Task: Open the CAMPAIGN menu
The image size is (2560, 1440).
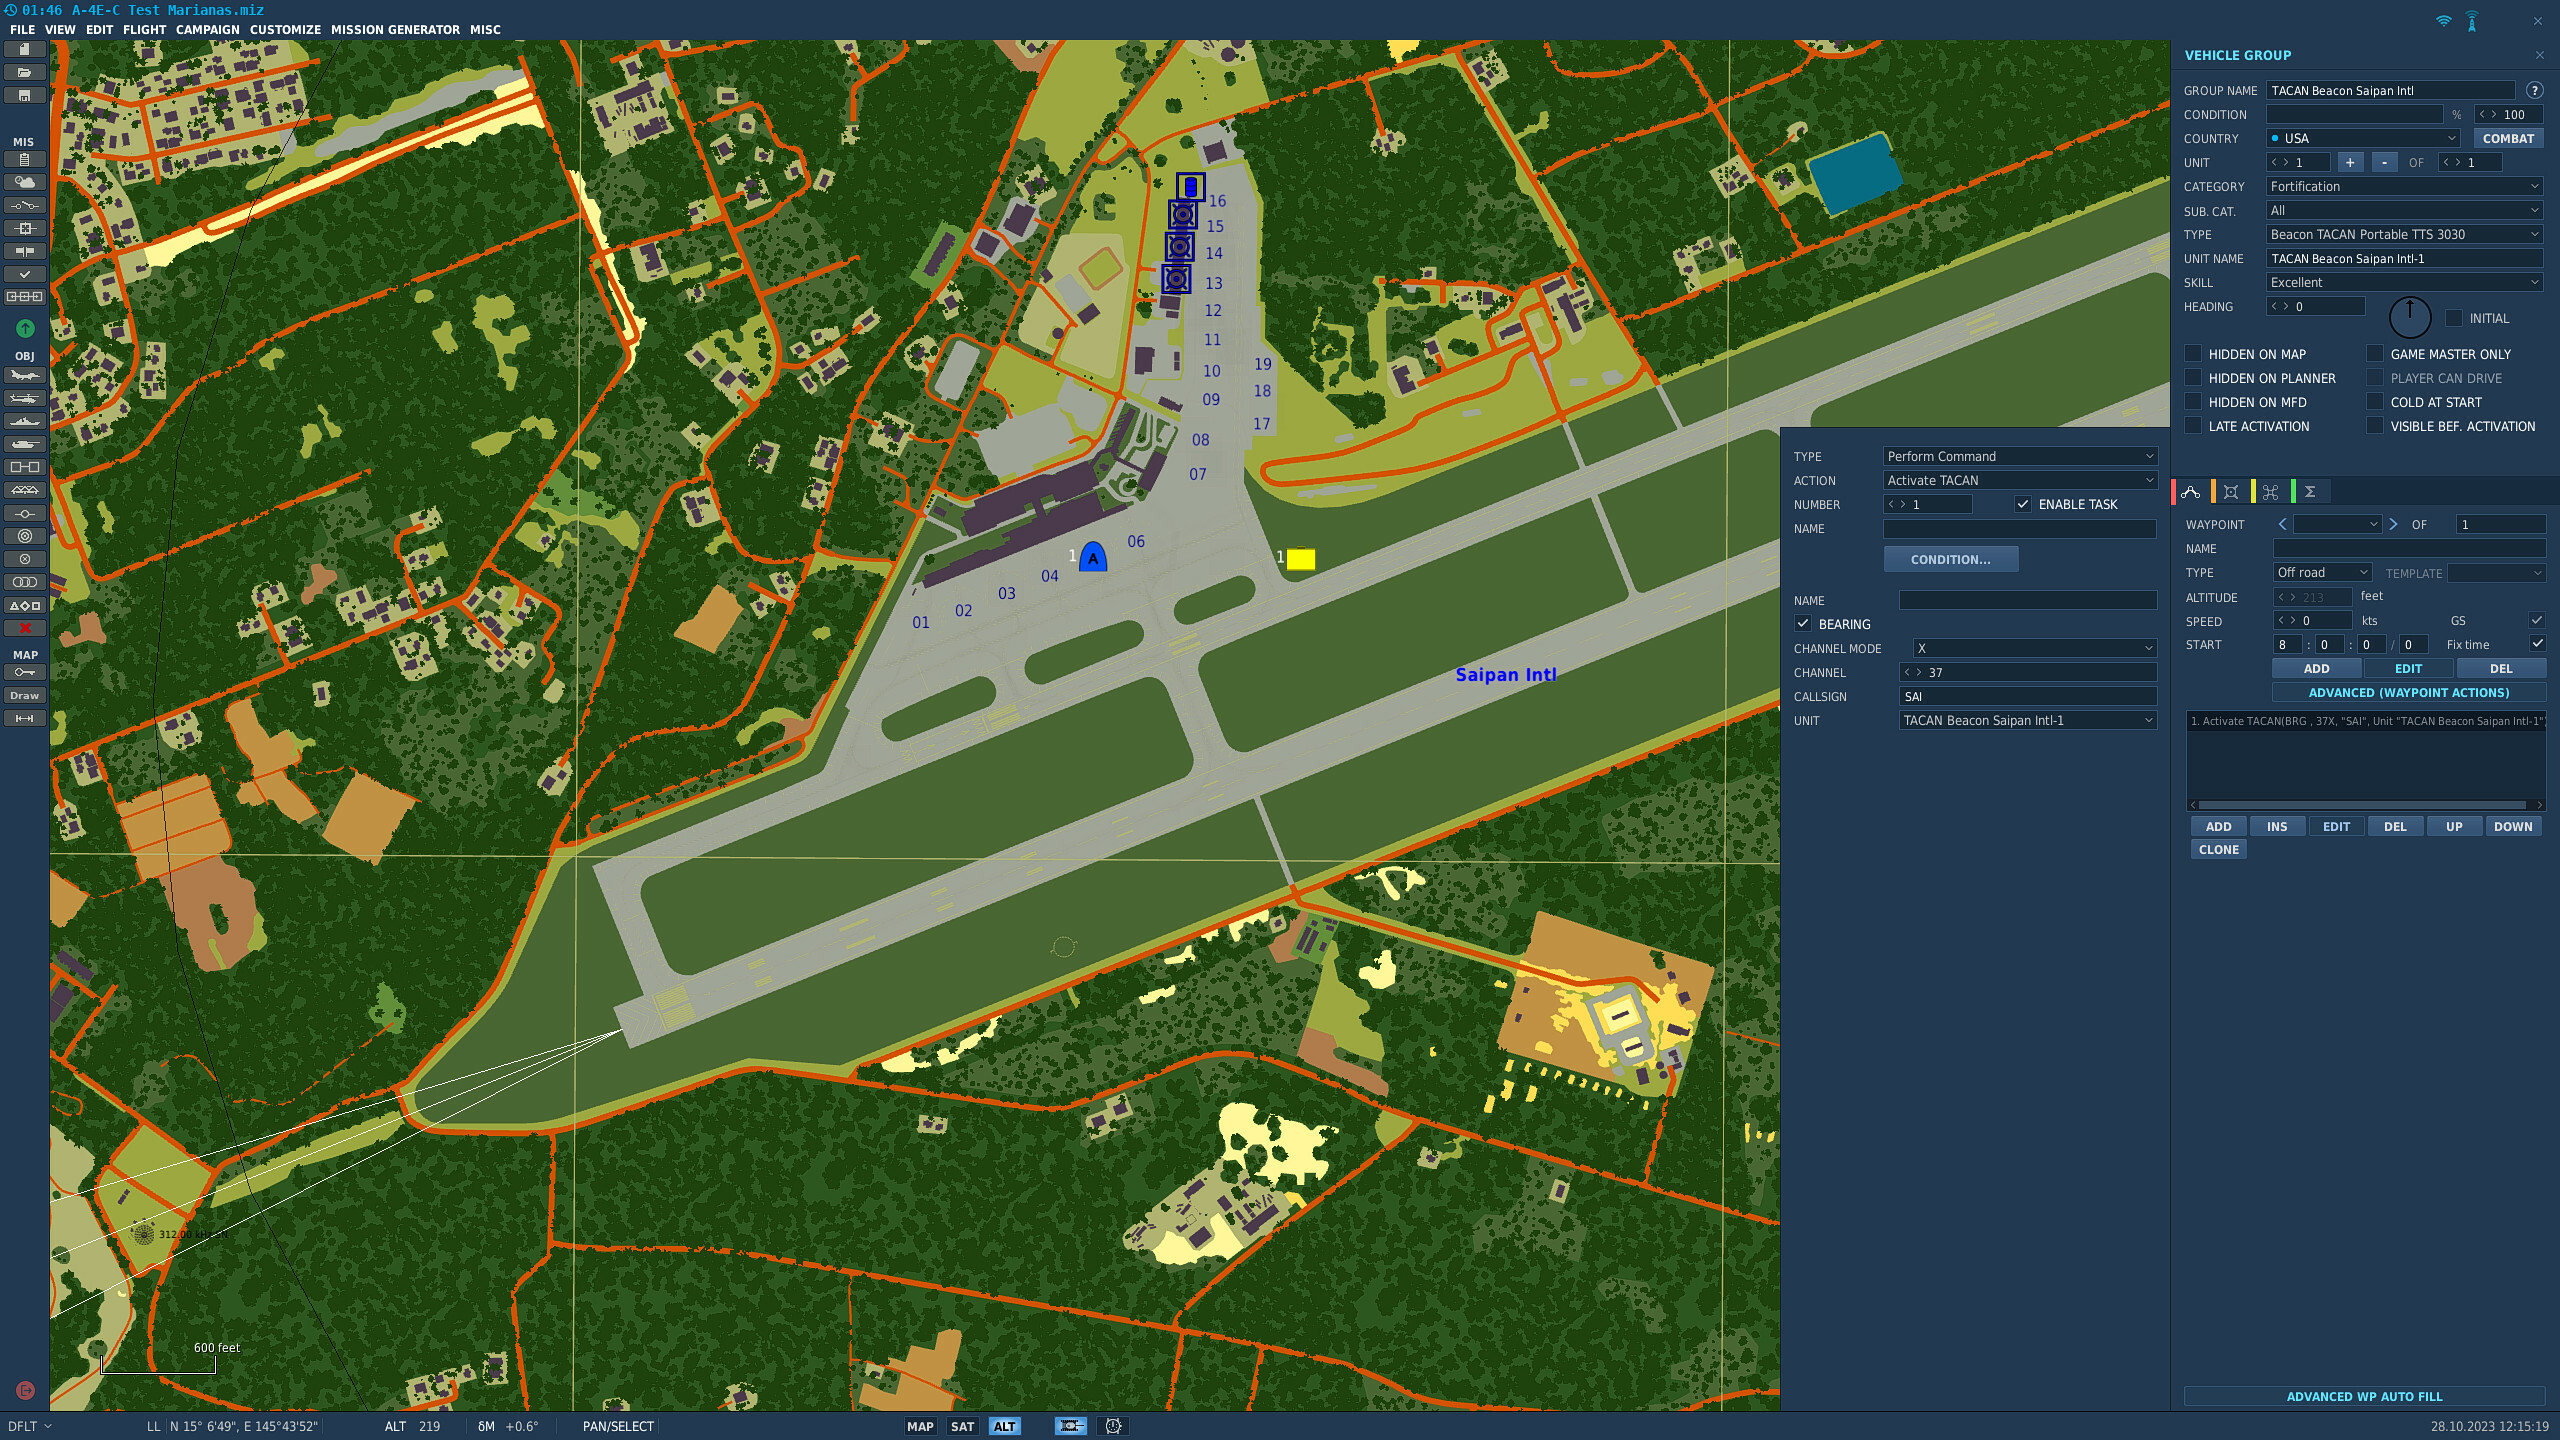Action: coord(207,29)
